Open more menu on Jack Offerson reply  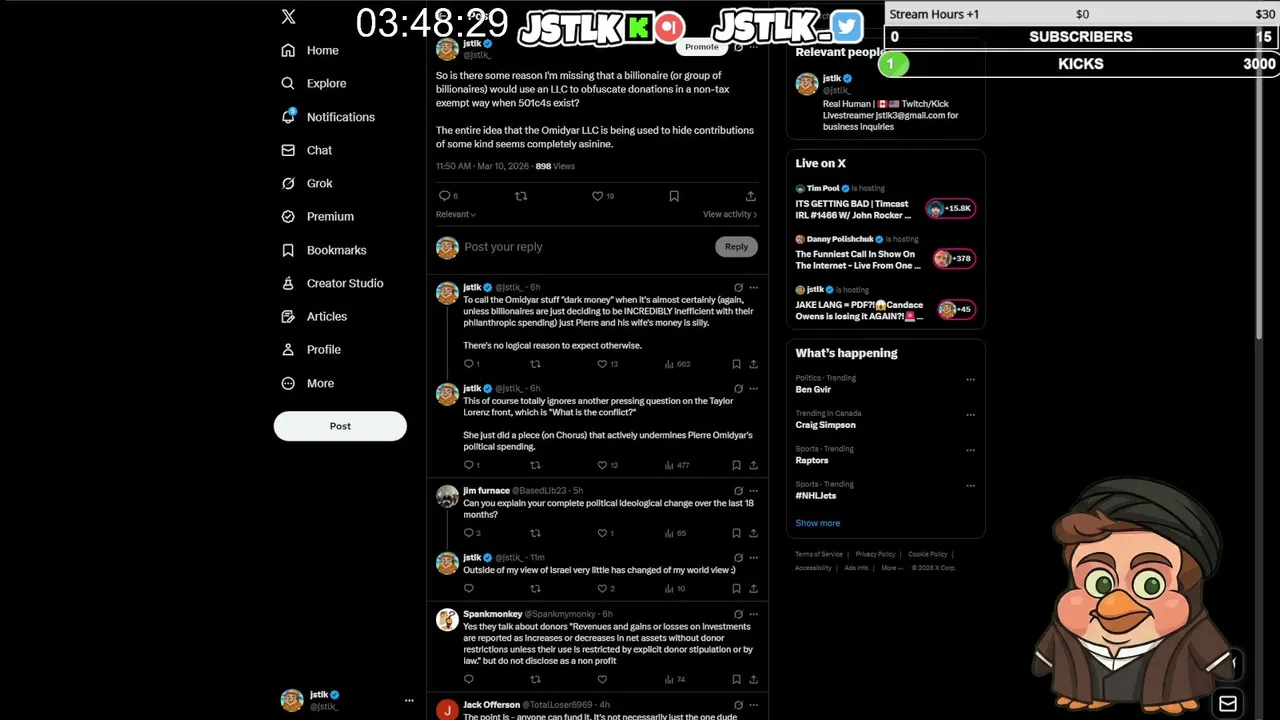(x=753, y=705)
